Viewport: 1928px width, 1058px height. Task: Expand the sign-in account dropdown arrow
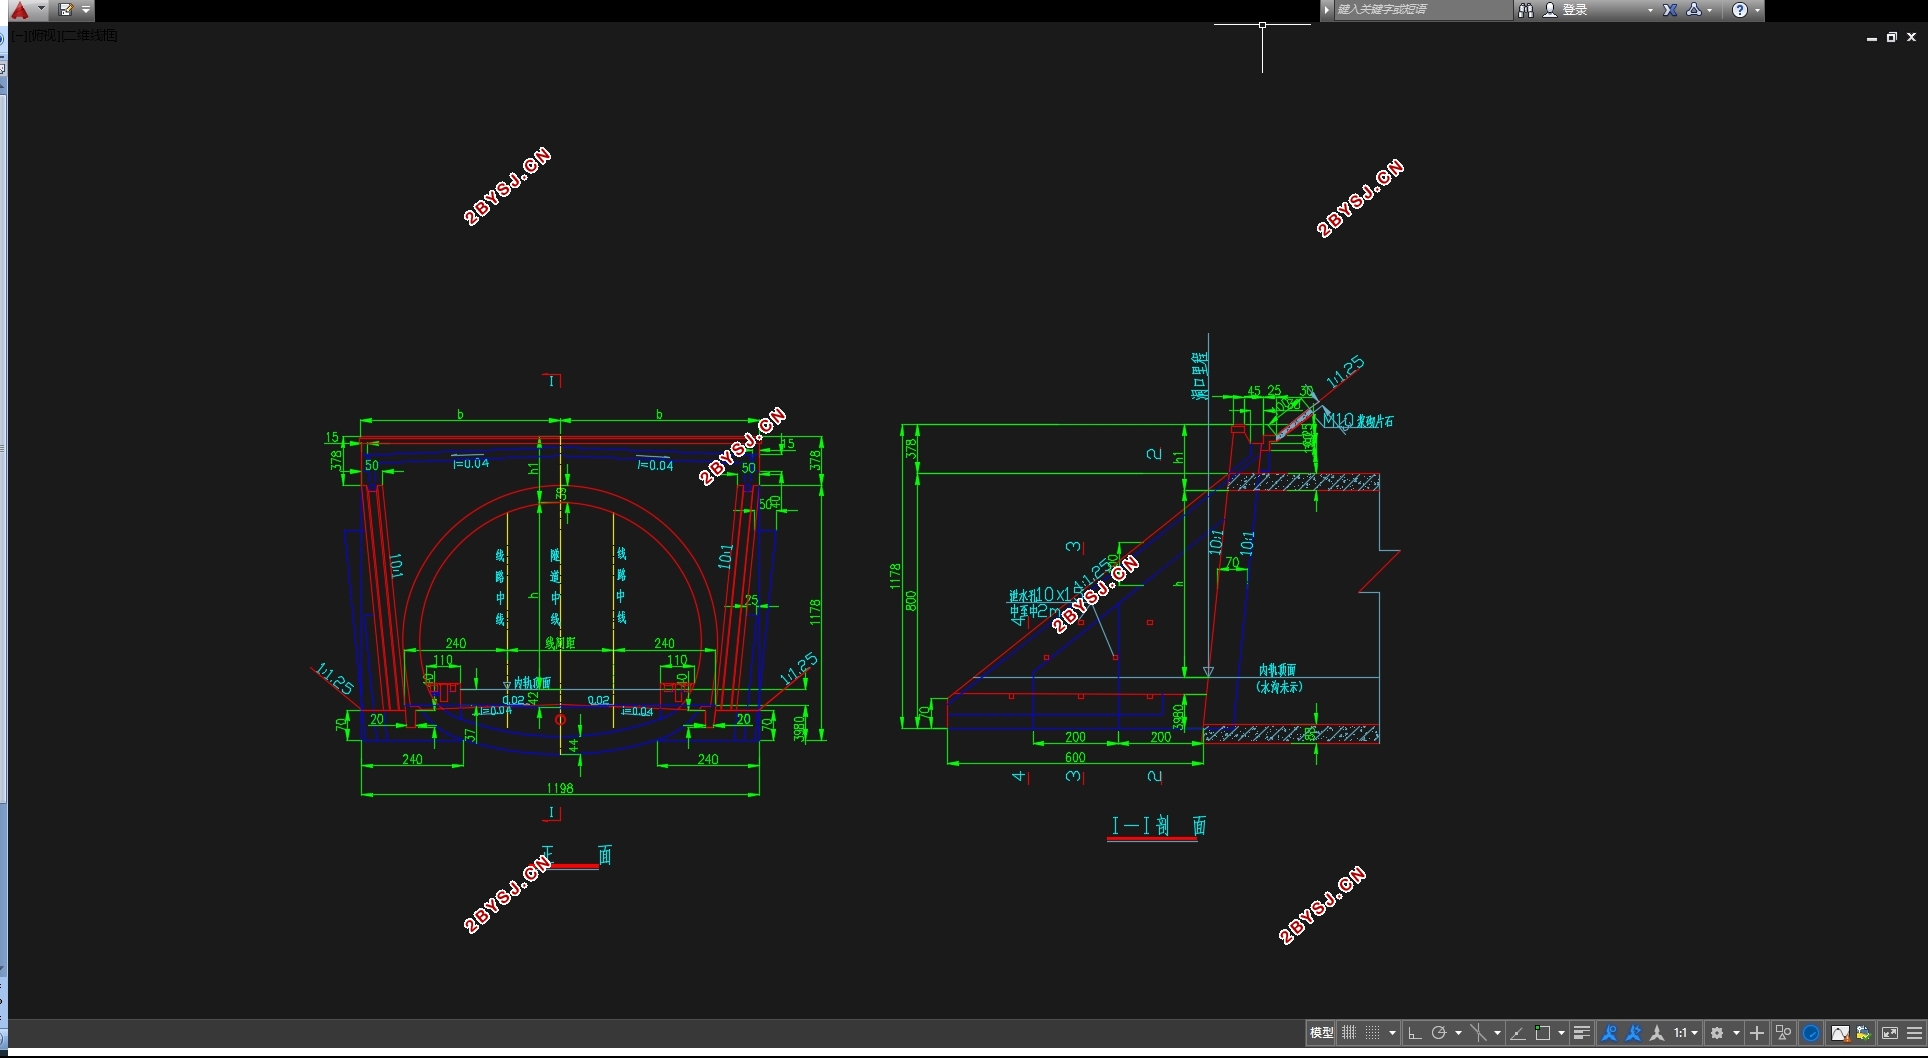(1650, 10)
